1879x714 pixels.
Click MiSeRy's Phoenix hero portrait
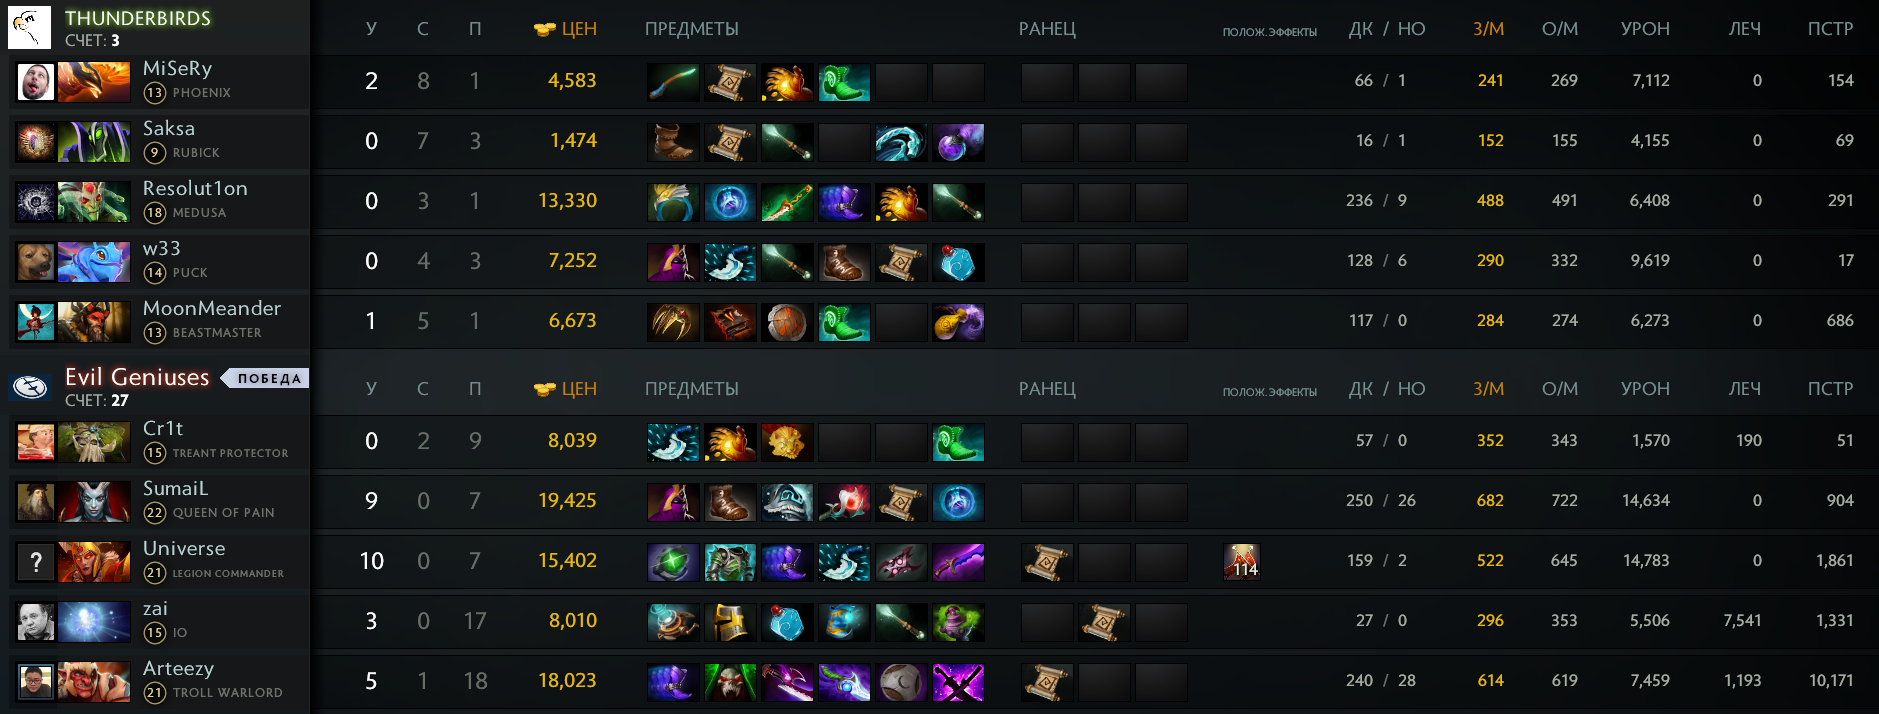coord(94,82)
